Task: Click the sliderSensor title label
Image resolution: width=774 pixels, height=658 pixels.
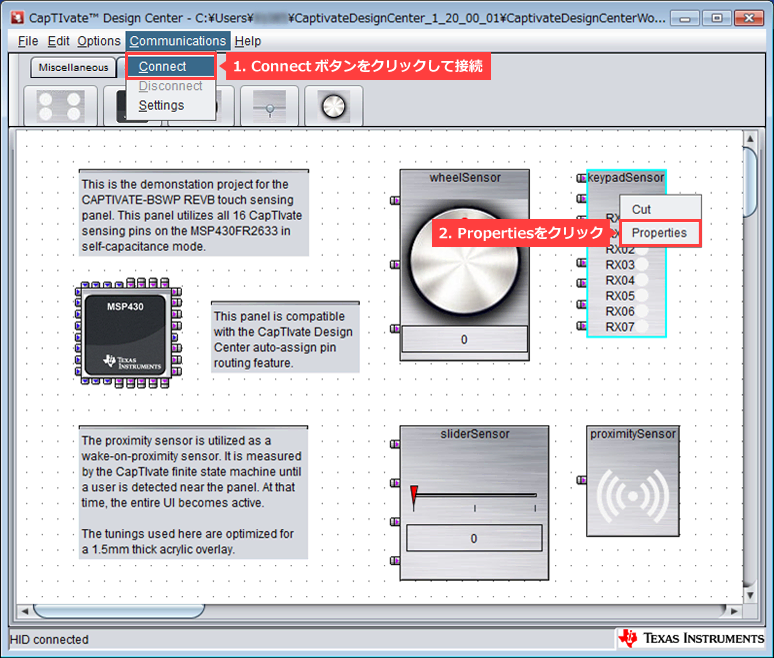Action: [x=475, y=434]
